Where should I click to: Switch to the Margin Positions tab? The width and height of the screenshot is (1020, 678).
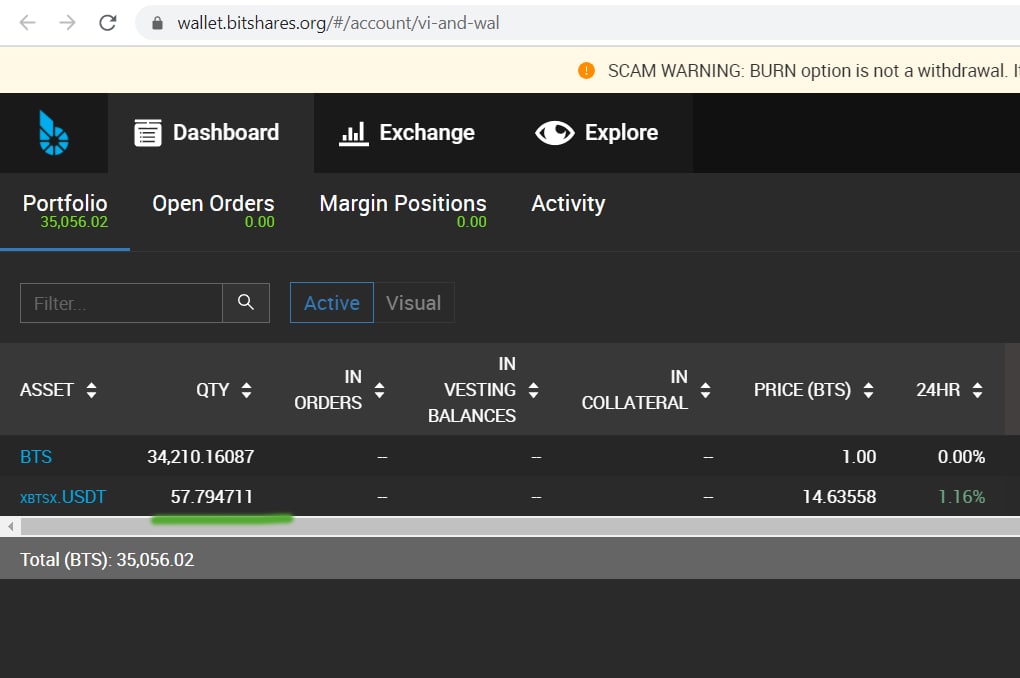(403, 211)
